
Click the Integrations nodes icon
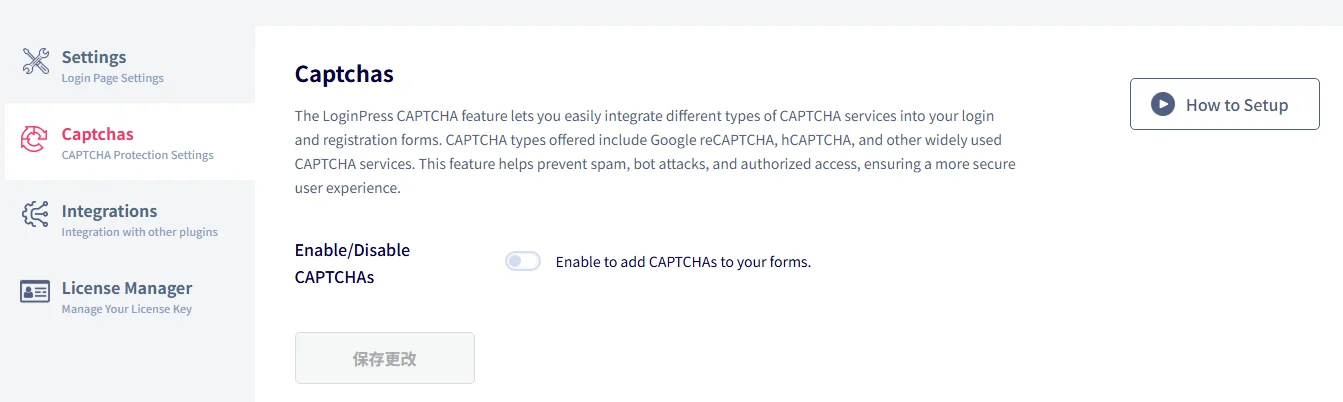click(35, 216)
